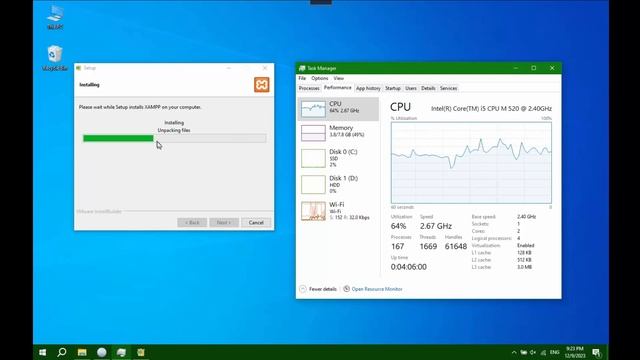Click the battery icon in system tray
This screenshot has width=640, height=360.
(x=524, y=352)
